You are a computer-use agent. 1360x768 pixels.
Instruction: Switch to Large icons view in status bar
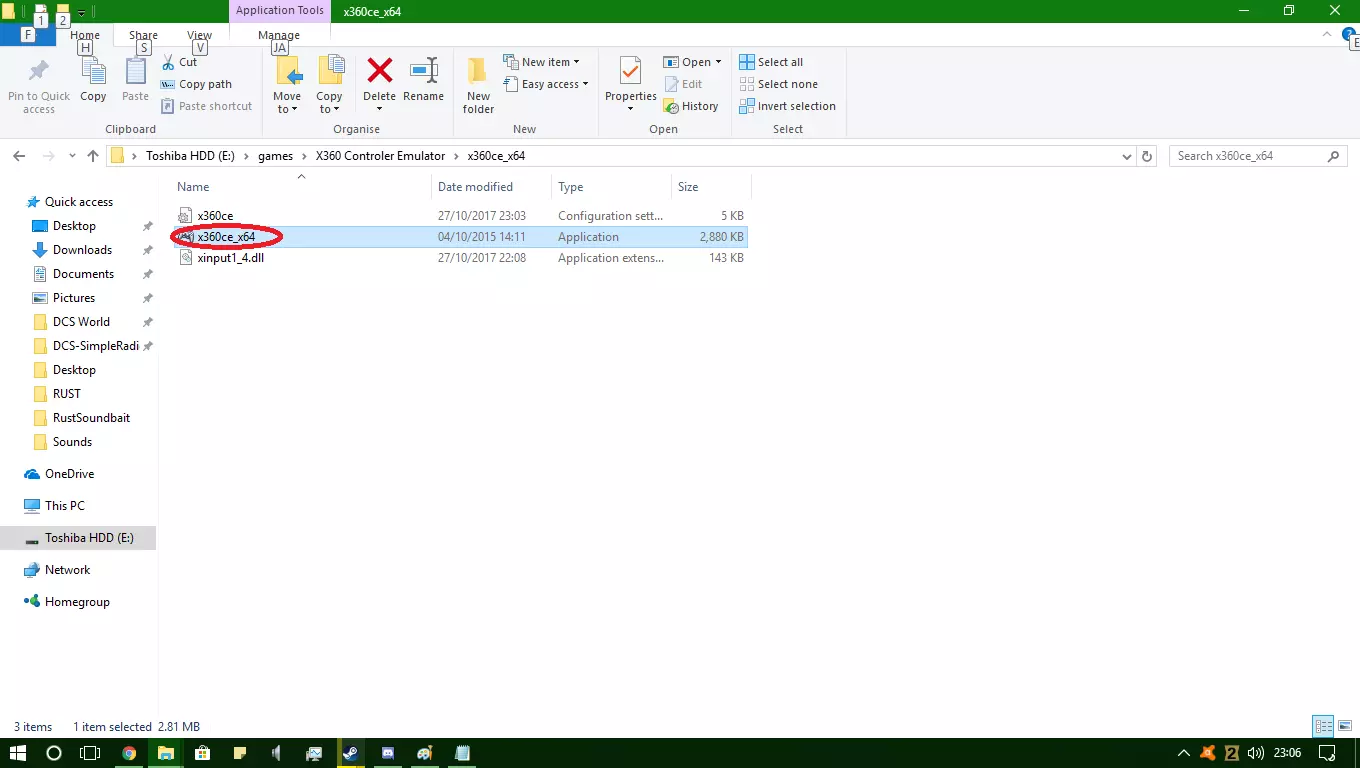[x=1344, y=727]
